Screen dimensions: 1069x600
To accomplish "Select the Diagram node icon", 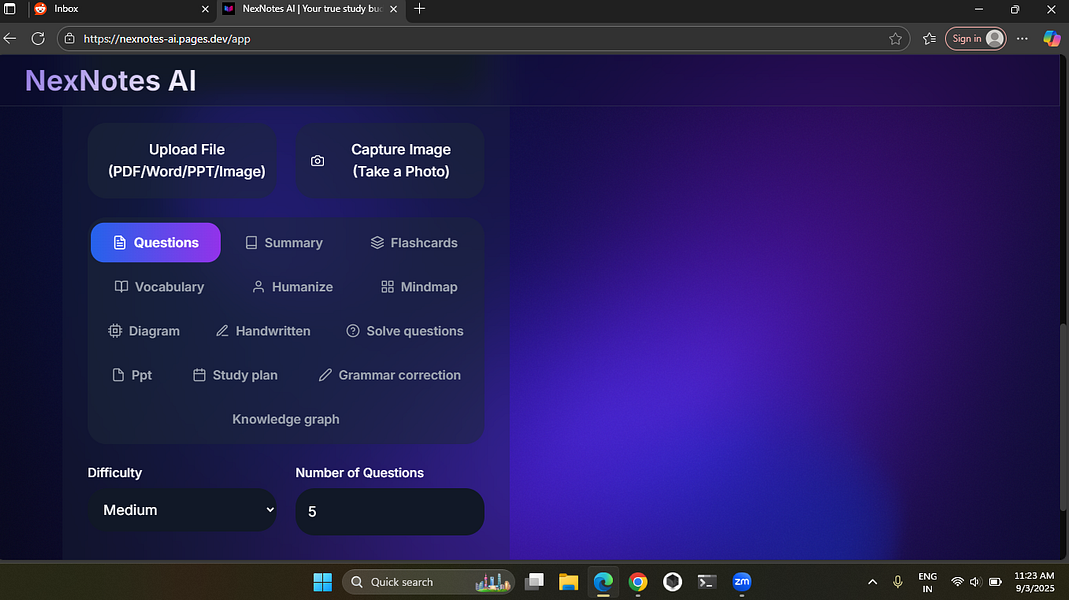I will pos(115,330).
